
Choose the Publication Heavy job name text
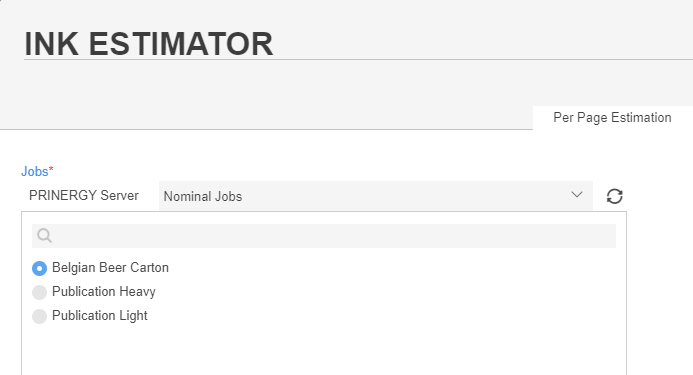(104, 292)
